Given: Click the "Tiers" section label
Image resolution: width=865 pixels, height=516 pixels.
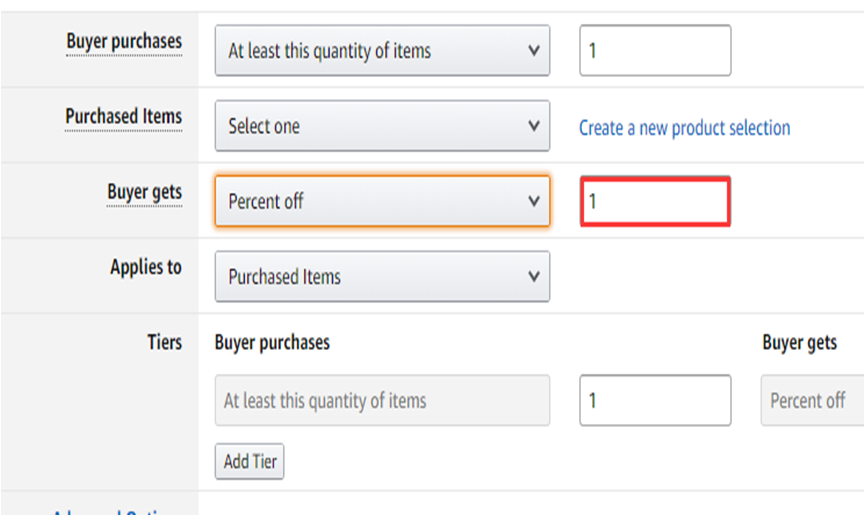Looking at the screenshot, I should pos(164,342).
